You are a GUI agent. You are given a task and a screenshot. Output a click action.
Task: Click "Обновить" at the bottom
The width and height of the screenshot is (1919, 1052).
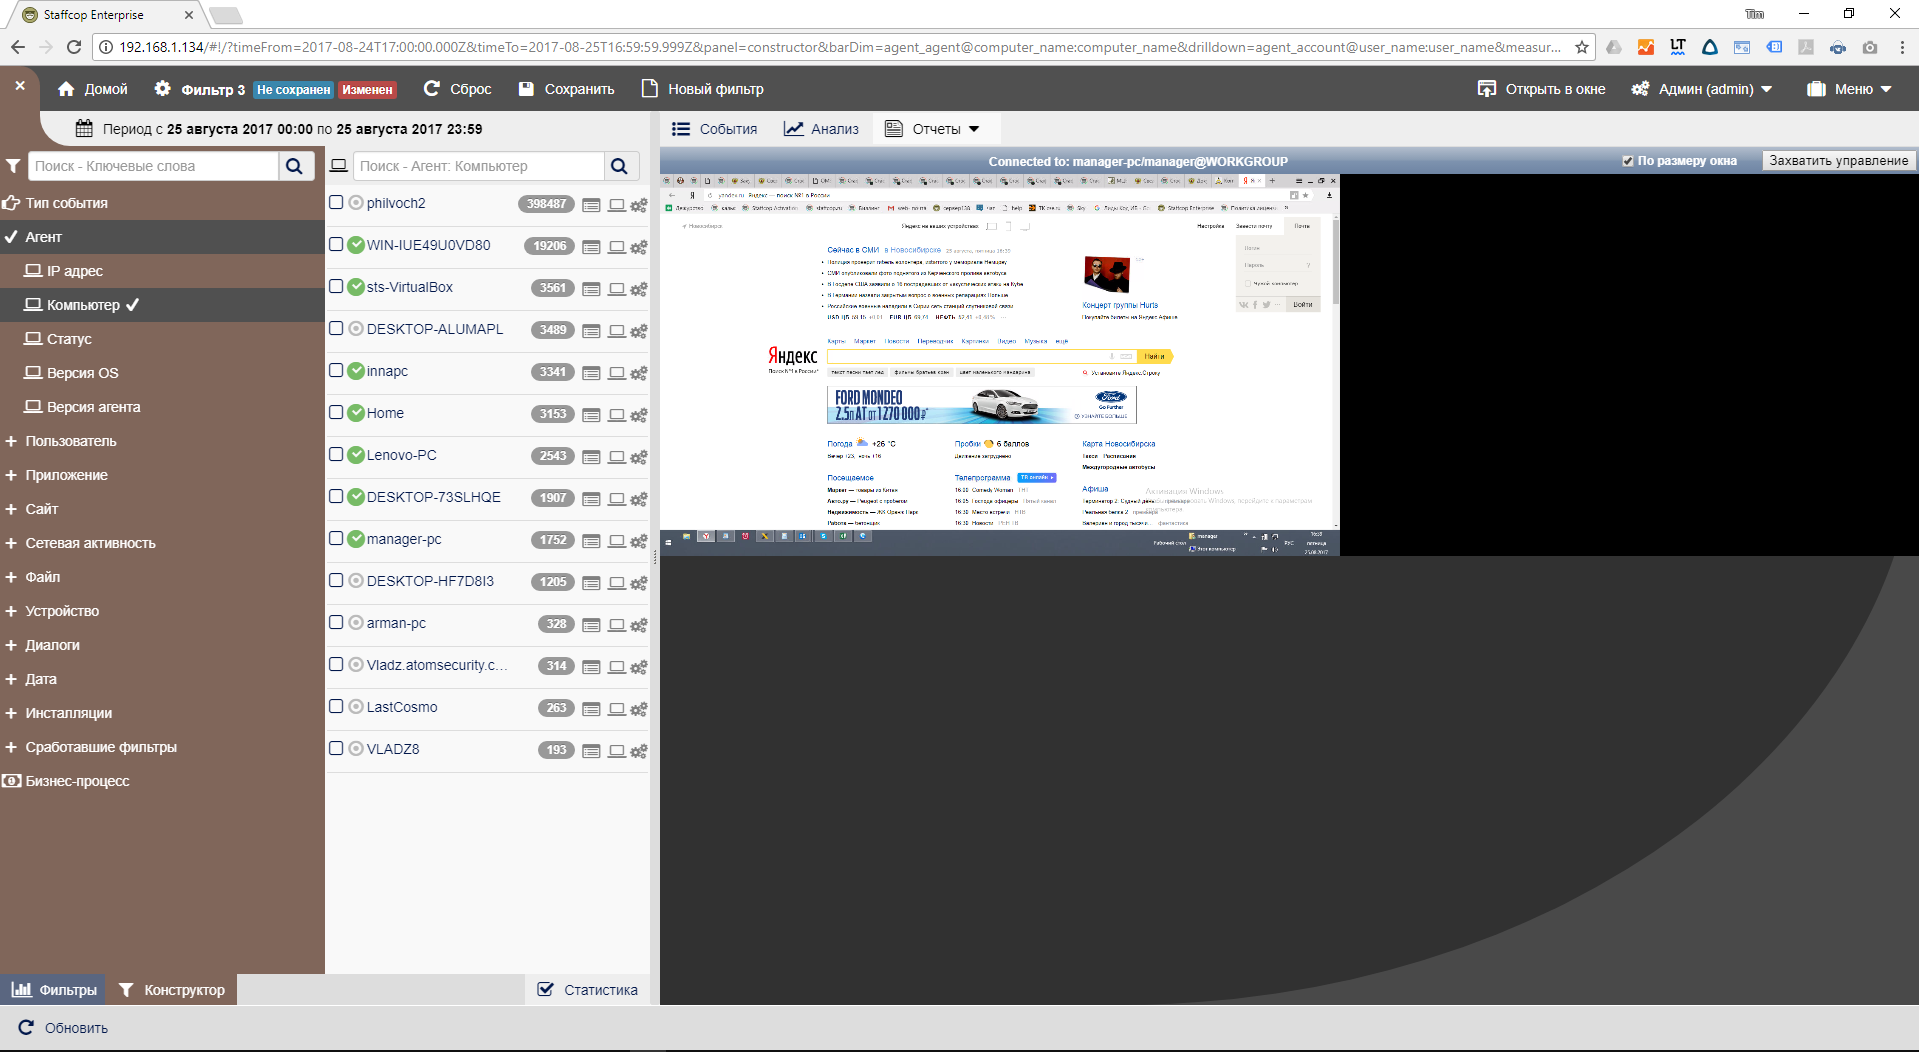pyautogui.click(x=63, y=1028)
